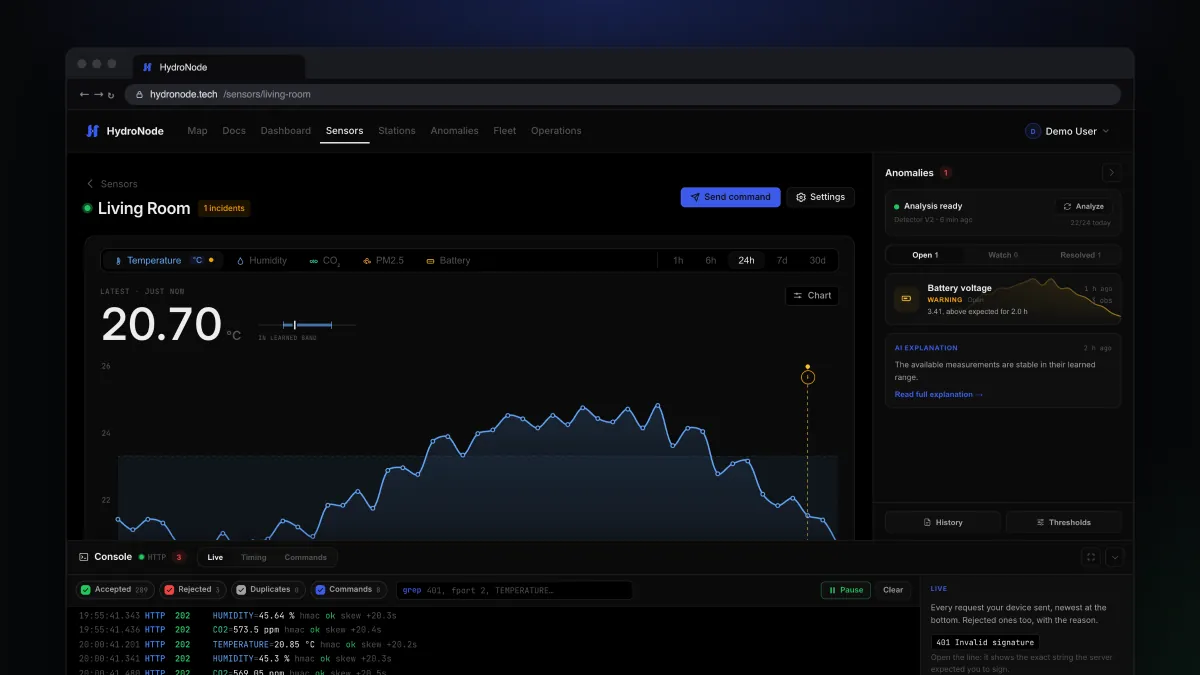The image size is (1200, 675).
Task: Click the Console terminal icon
Action: [x=84, y=557]
